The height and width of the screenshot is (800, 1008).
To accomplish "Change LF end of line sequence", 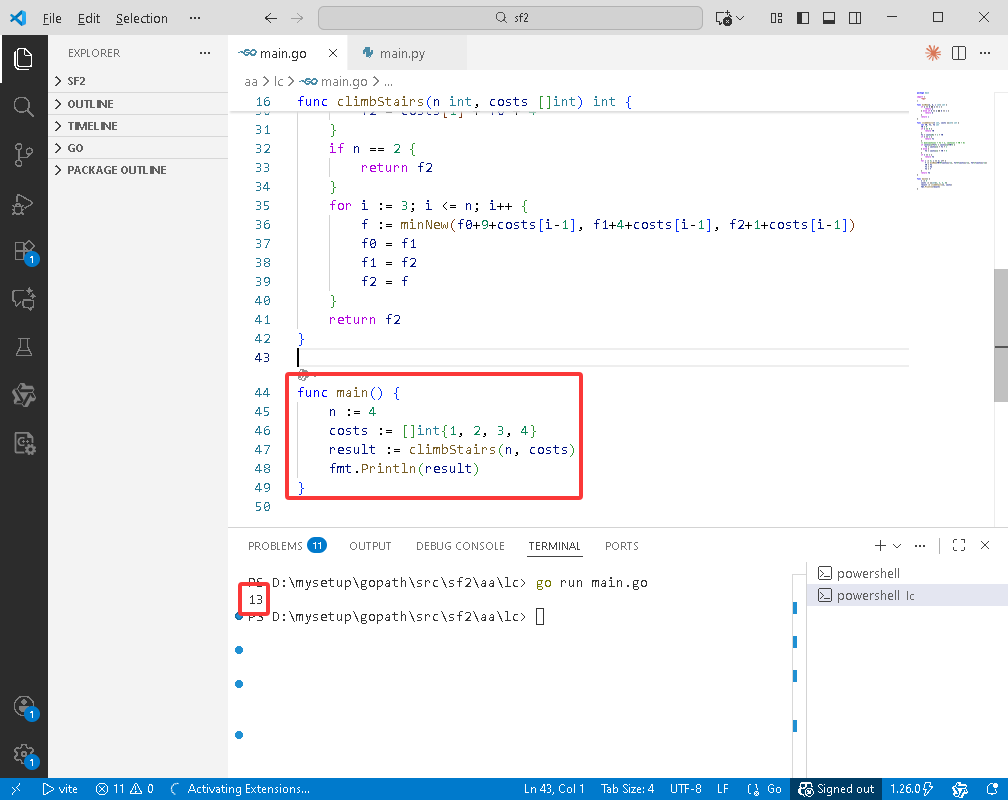I will (723, 789).
